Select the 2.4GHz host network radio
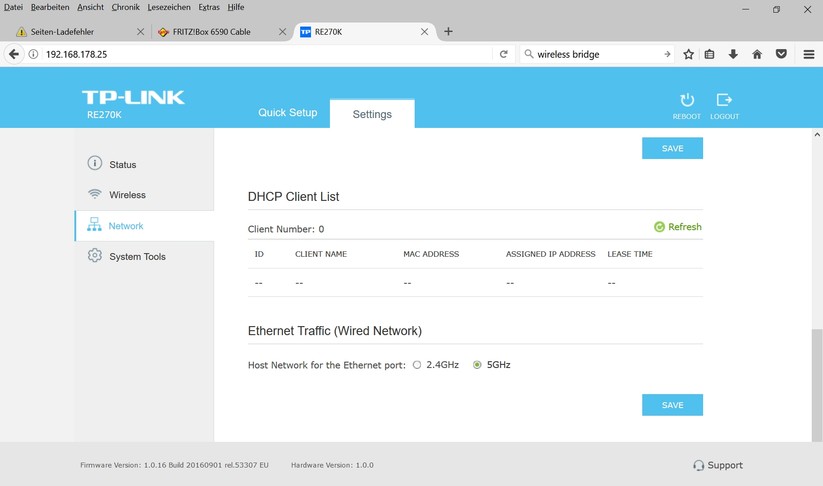 tap(417, 365)
